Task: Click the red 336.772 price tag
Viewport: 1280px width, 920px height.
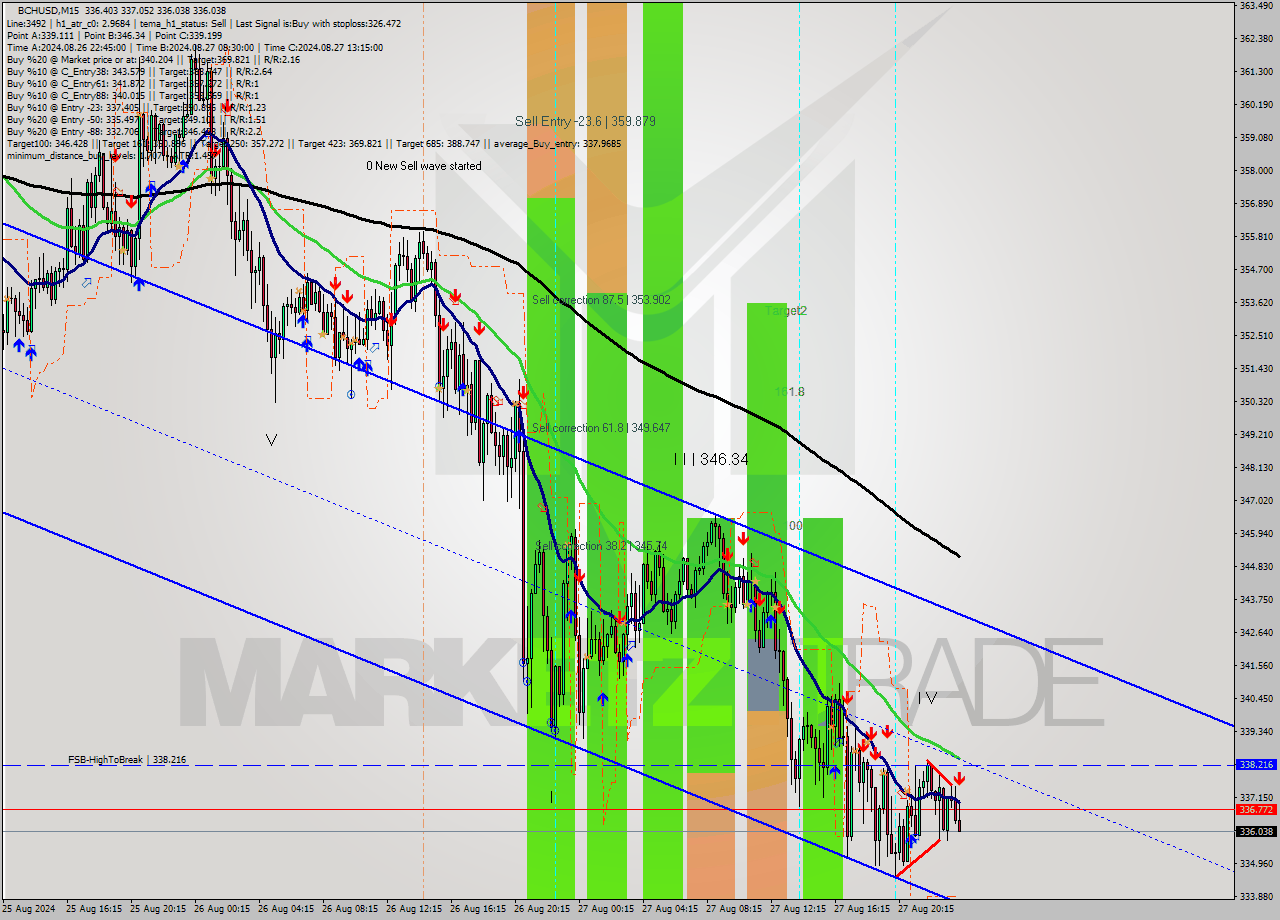Action: click(x=1256, y=809)
